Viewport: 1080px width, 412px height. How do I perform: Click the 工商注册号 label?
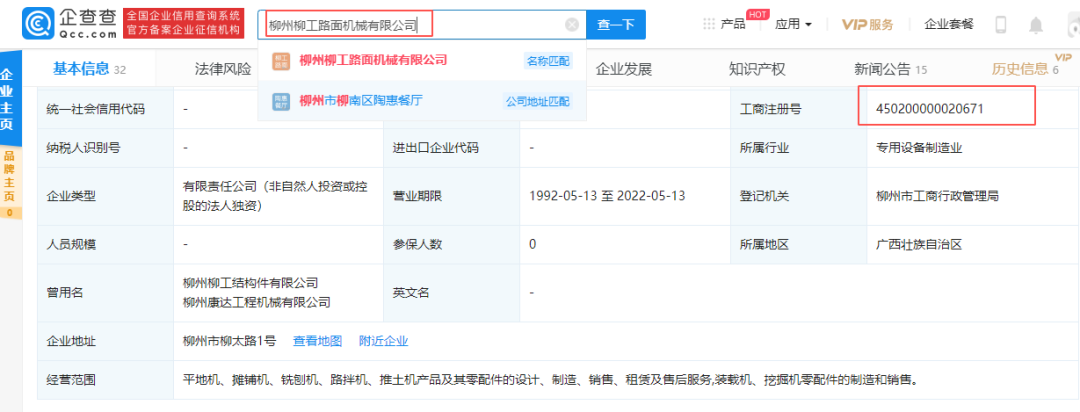pos(771,108)
